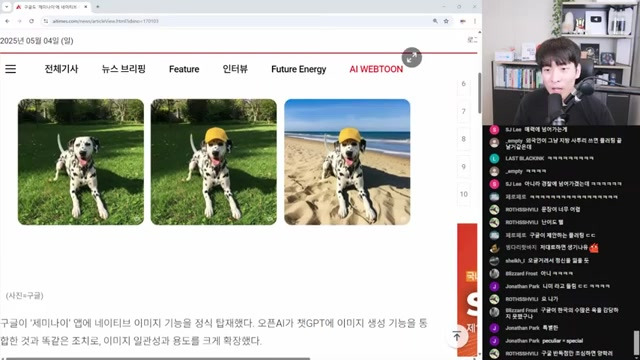The width and height of the screenshot is (640, 360).
Task: Click article paragraph beginning 구글이 '제미나이'
Action: [x=213, y=332]
